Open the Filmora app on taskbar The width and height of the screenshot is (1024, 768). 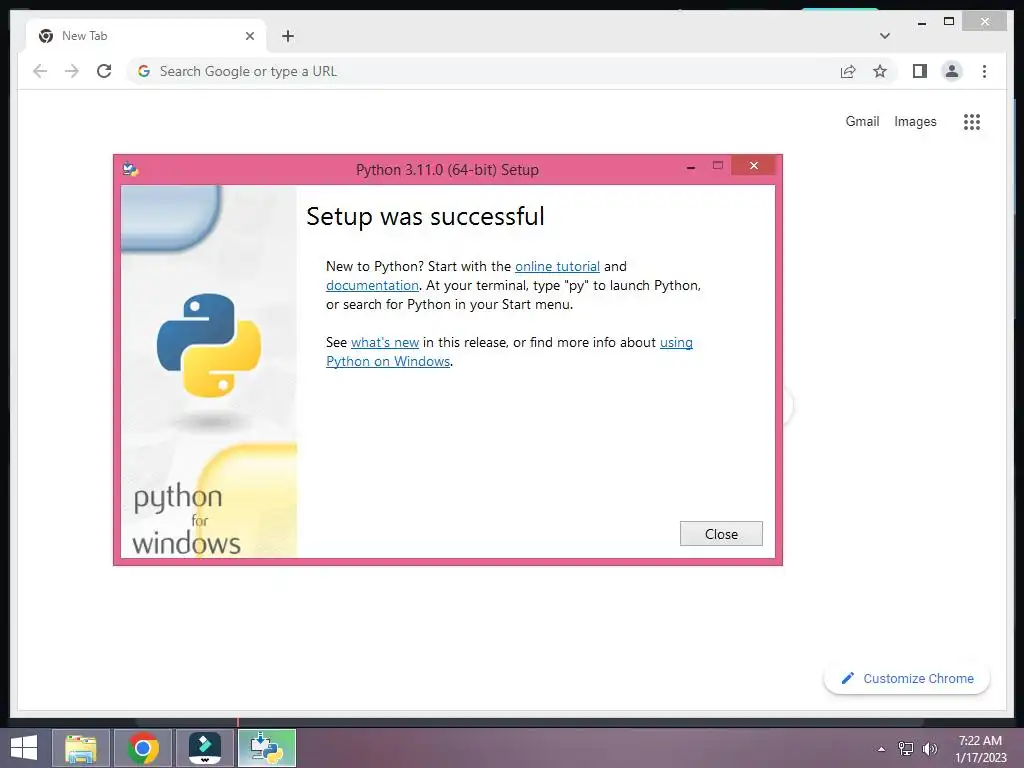pos(204,748)
